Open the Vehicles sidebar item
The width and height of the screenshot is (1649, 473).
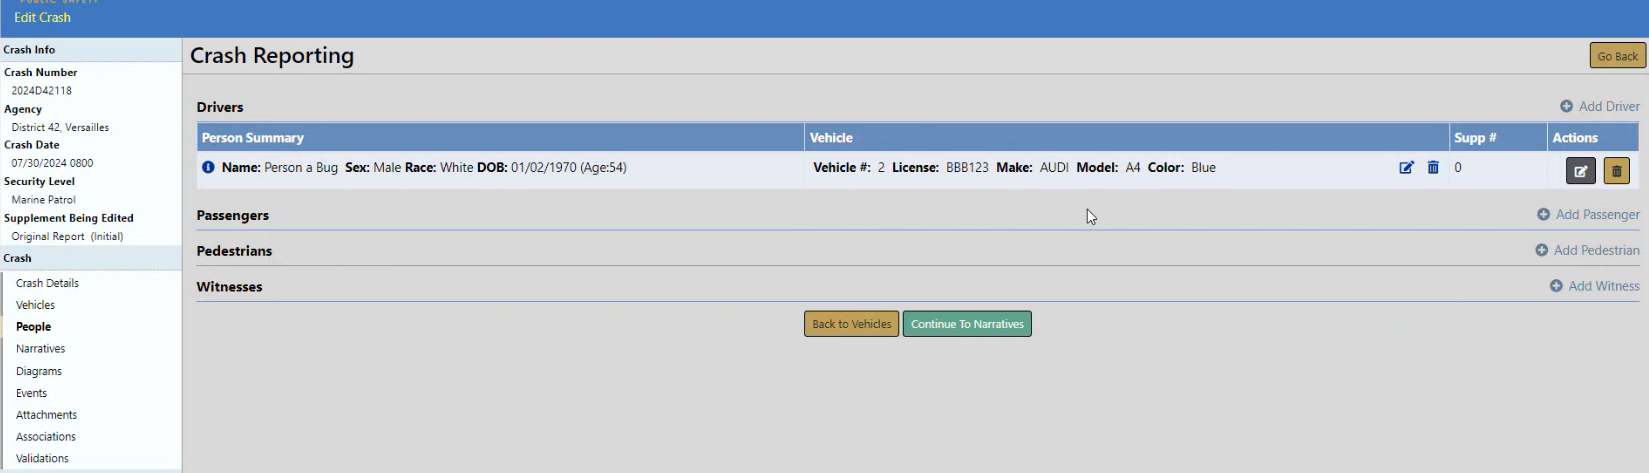click(x=35, y=305)
